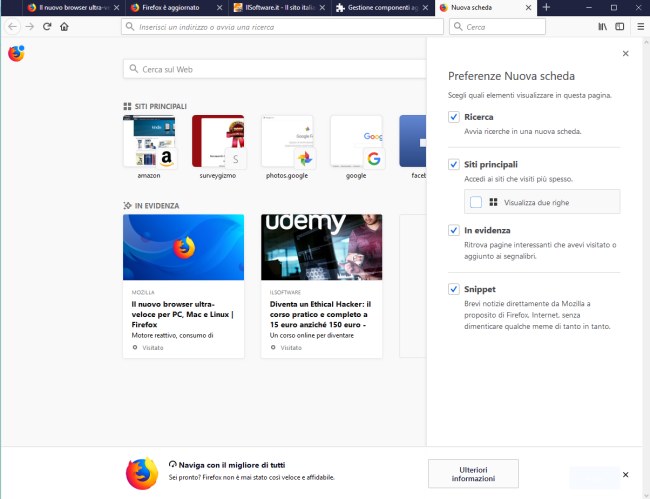Click the 'Cerca' toolbar search field
Image resolution: width=650 pixels, height=499 pixels.
click(x=497, y=27)
